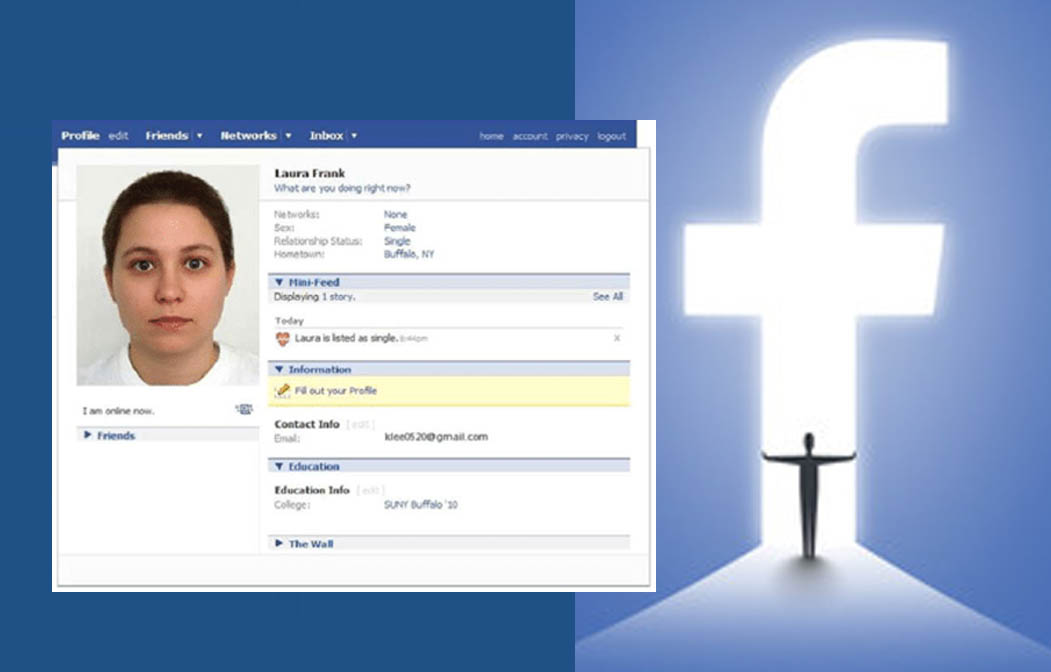Expand The Wall section
This screenshot has height=672, width=1051.
[279, 543]
